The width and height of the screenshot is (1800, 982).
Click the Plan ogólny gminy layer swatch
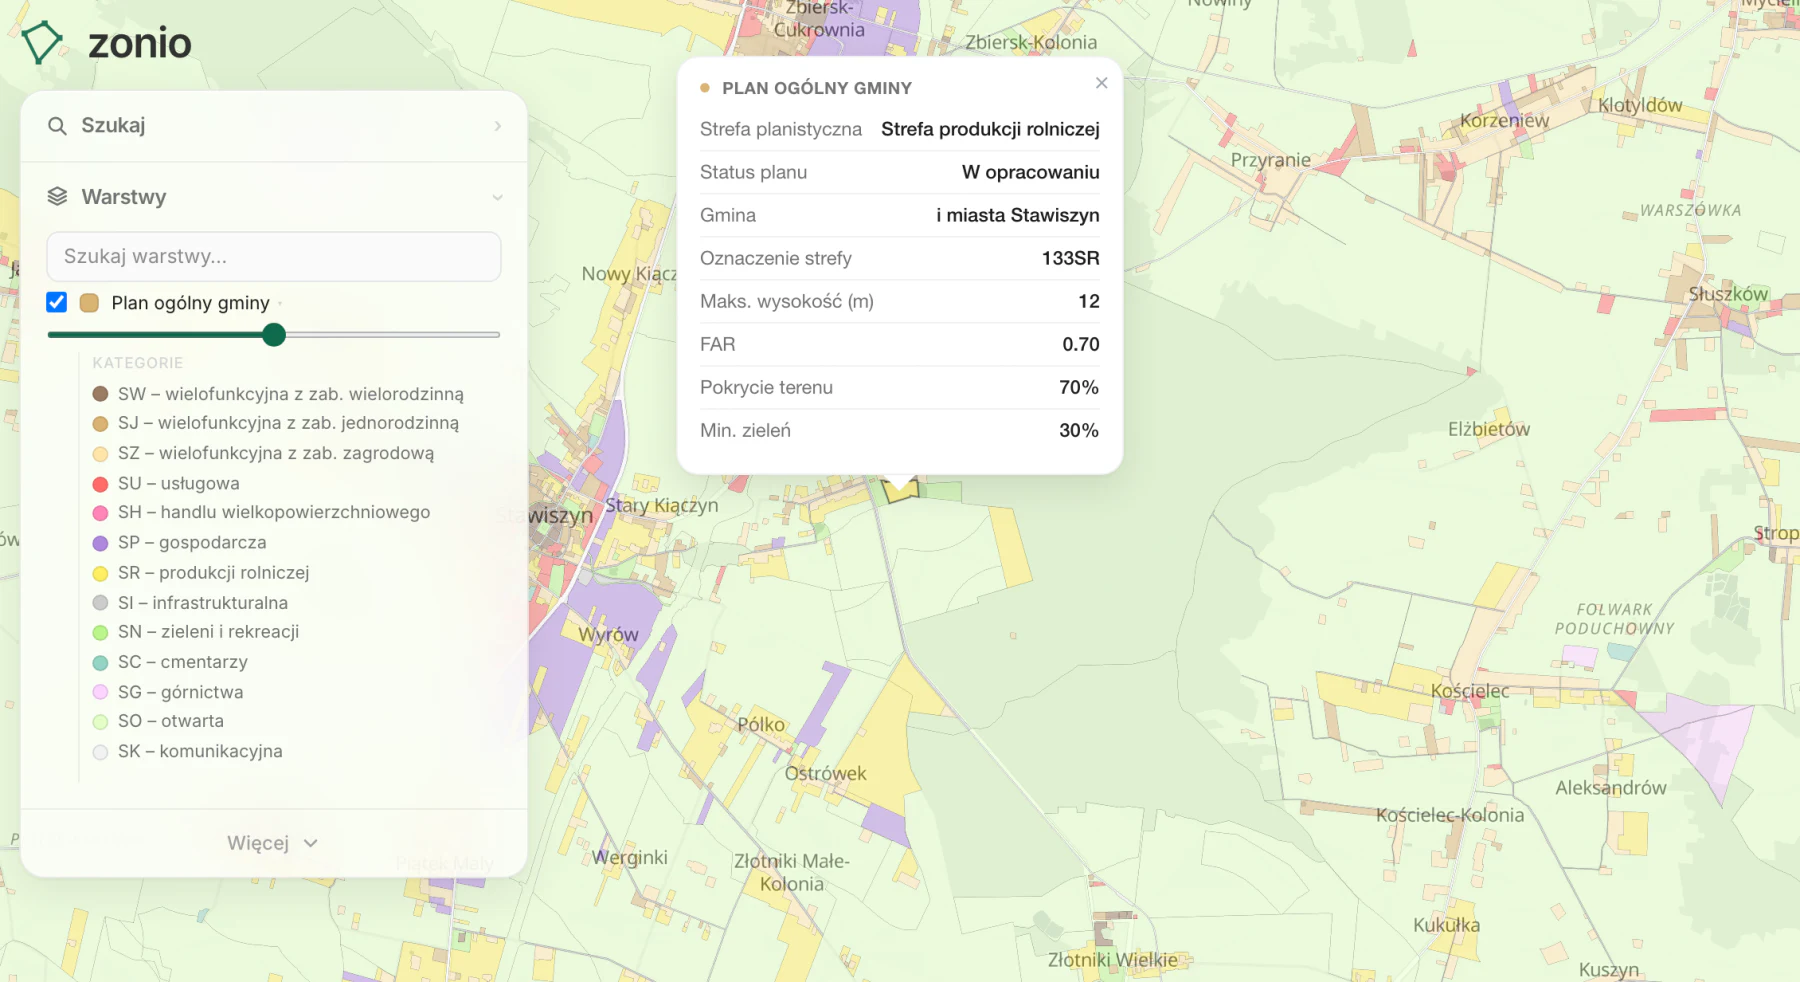tap(89, 303)
